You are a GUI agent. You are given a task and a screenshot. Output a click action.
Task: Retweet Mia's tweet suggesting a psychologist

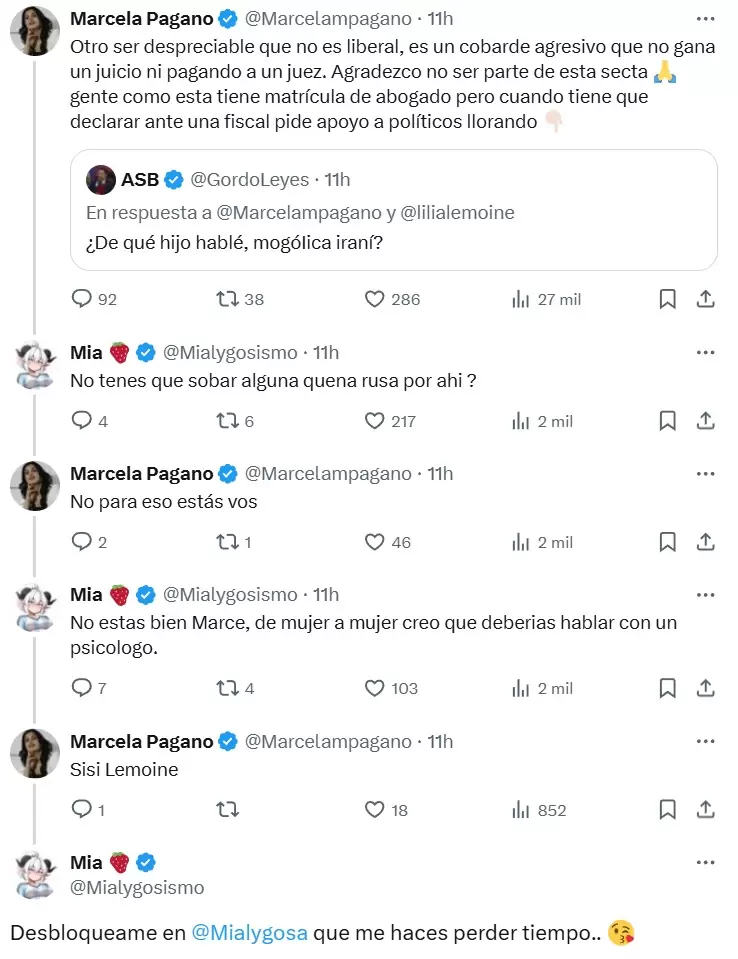click(223, 687)
